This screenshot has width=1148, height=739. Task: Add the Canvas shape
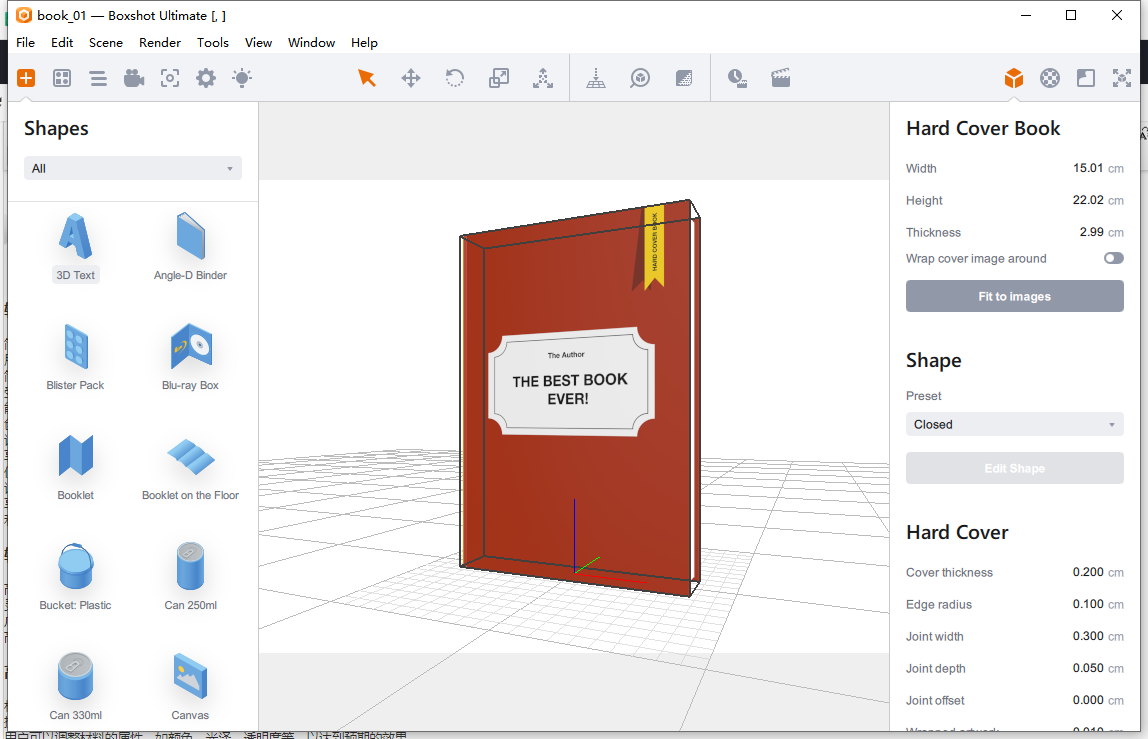pyautogui.click(x=190, y=686)
